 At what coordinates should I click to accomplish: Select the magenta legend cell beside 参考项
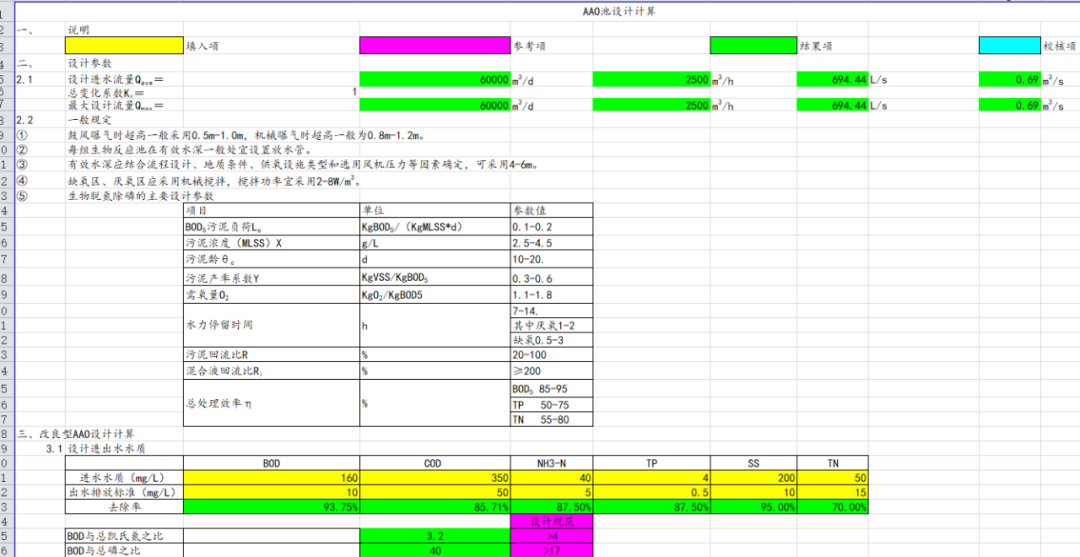tap(435, 45)
